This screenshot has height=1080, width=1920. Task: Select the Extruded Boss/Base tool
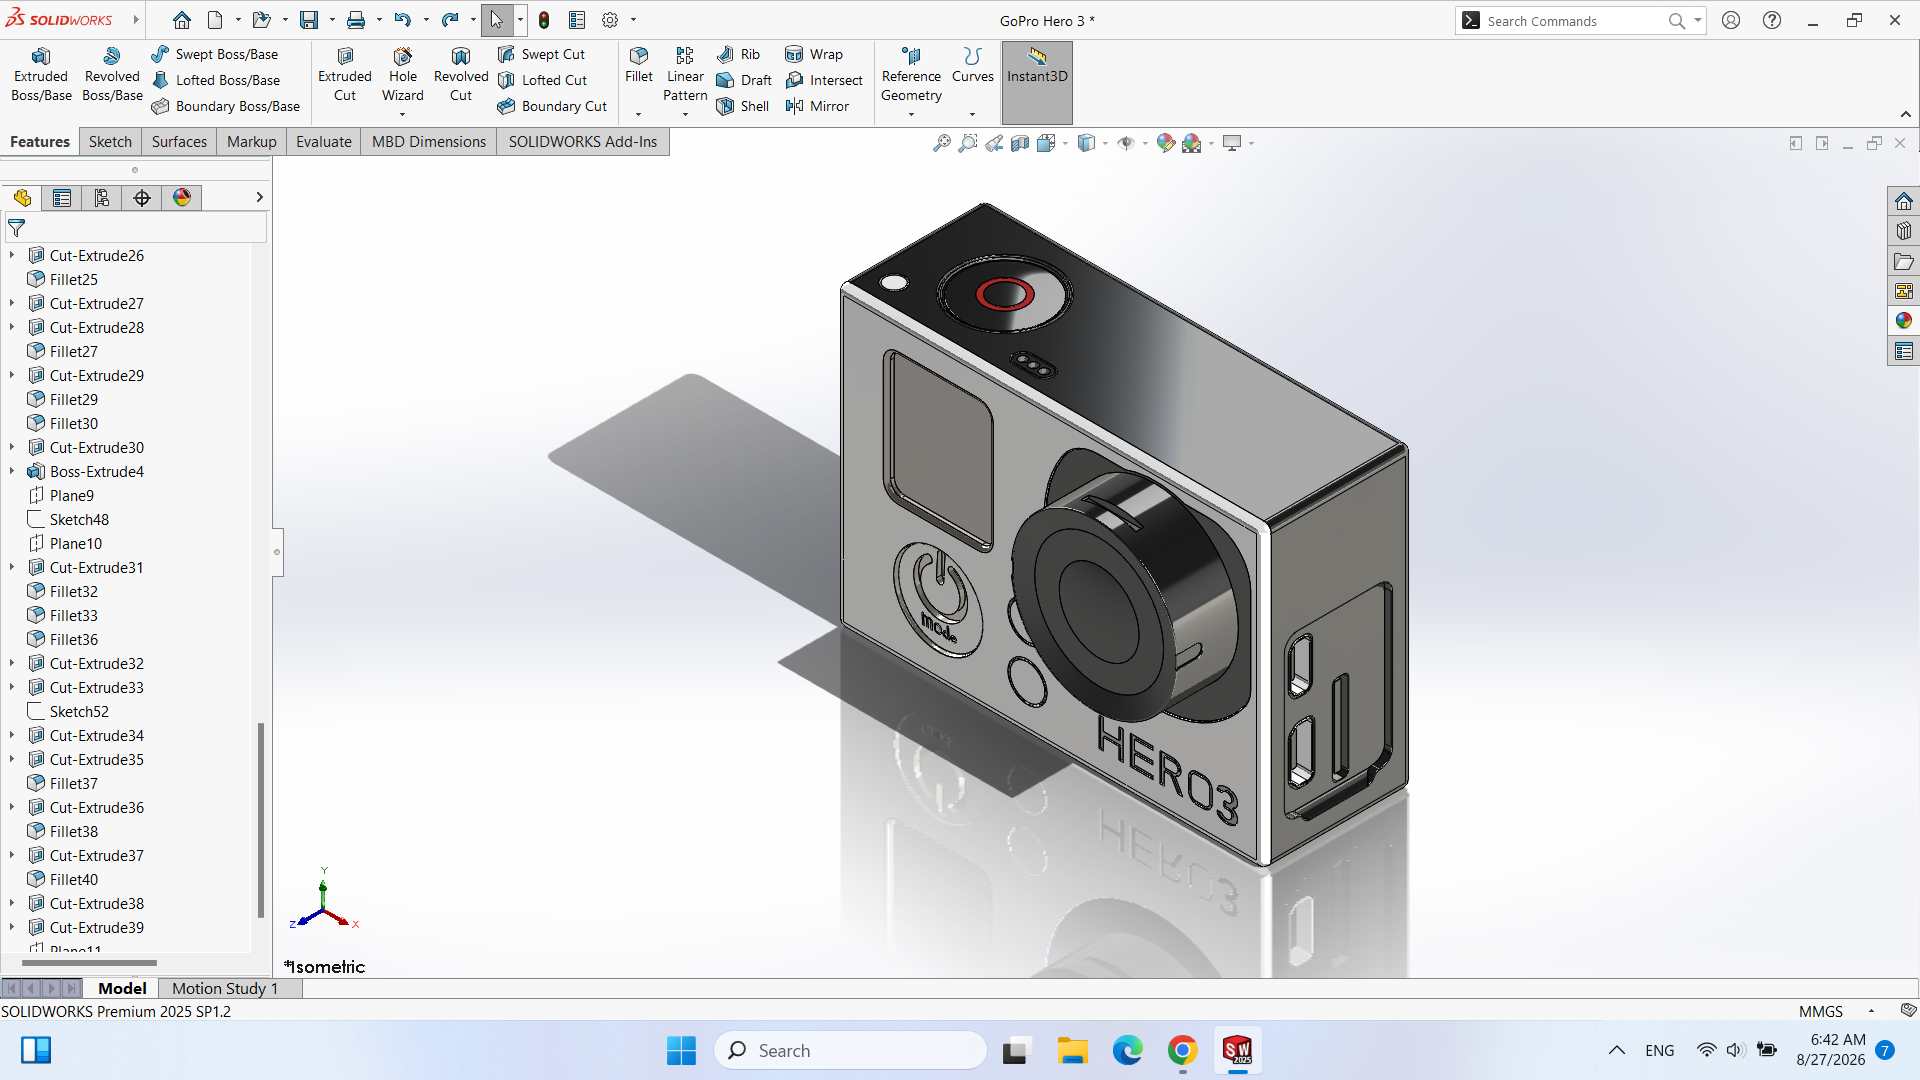click(41, 75)
